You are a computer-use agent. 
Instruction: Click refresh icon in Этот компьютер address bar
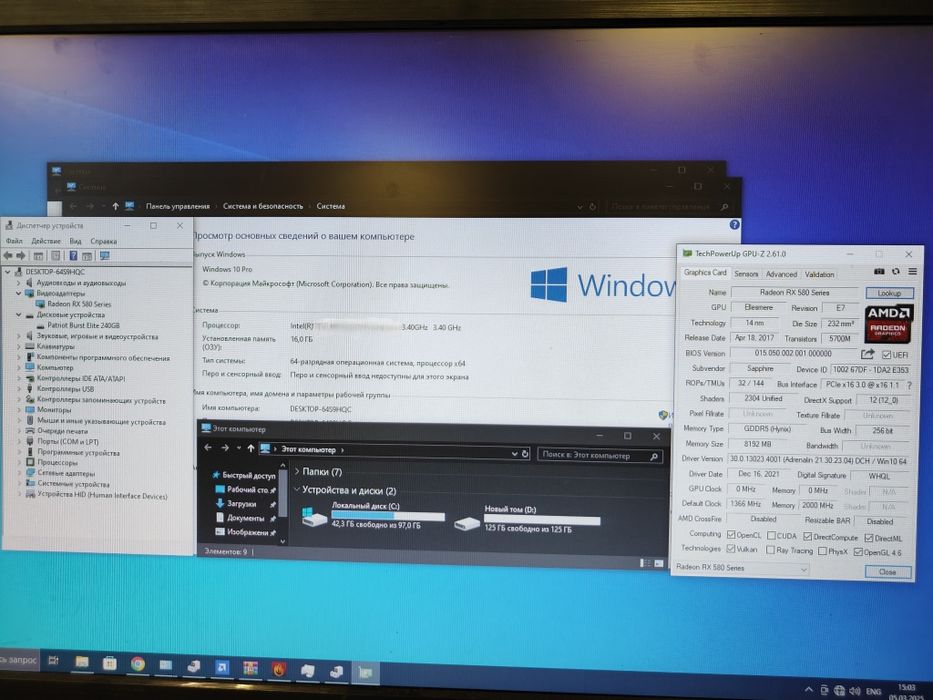[525, 454]
